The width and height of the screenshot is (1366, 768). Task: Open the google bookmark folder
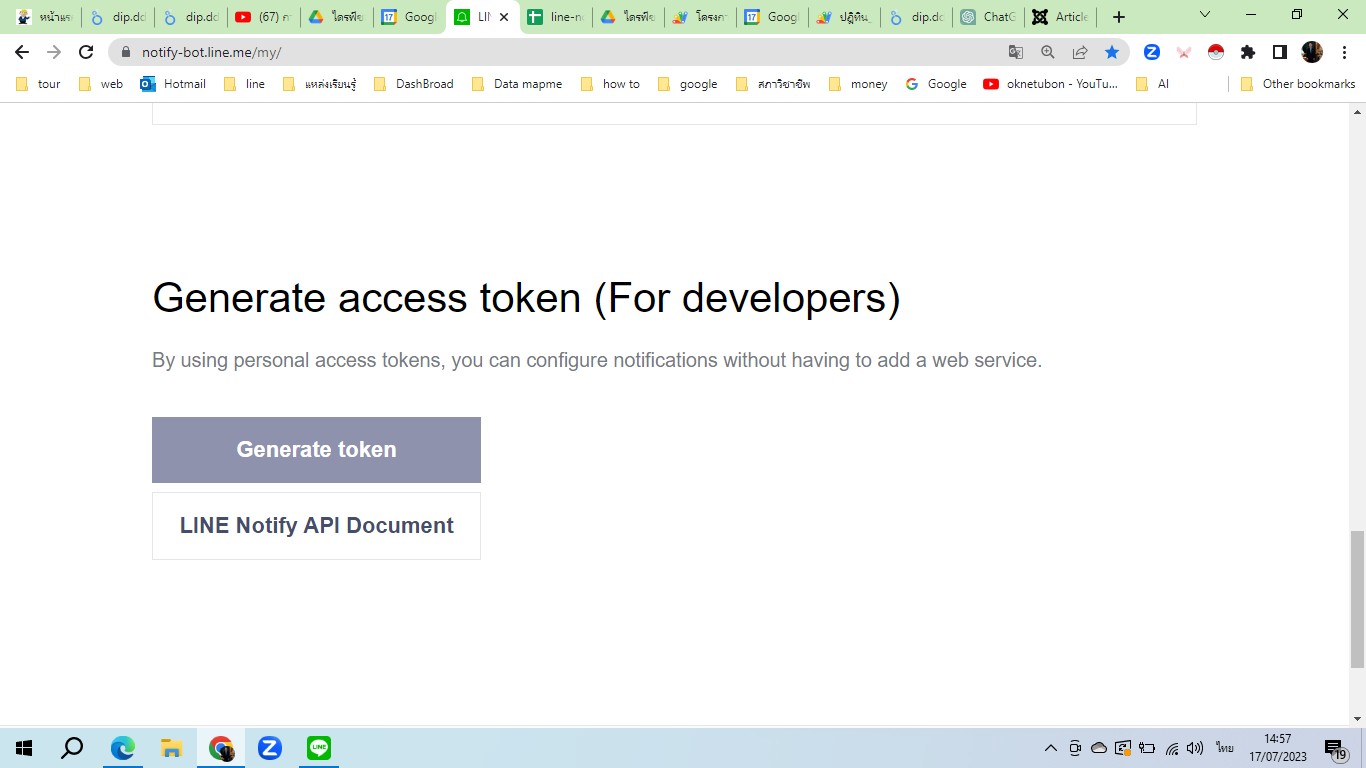(688, 84)
